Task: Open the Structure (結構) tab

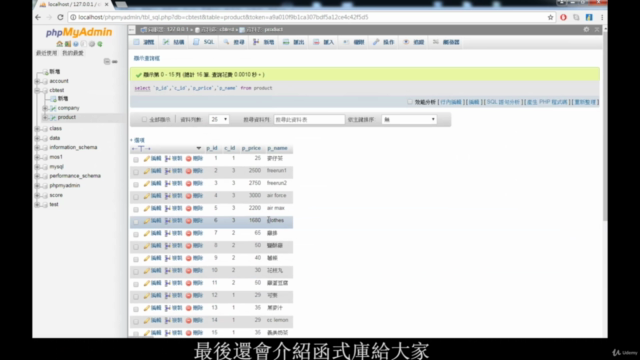Action: 174,42
